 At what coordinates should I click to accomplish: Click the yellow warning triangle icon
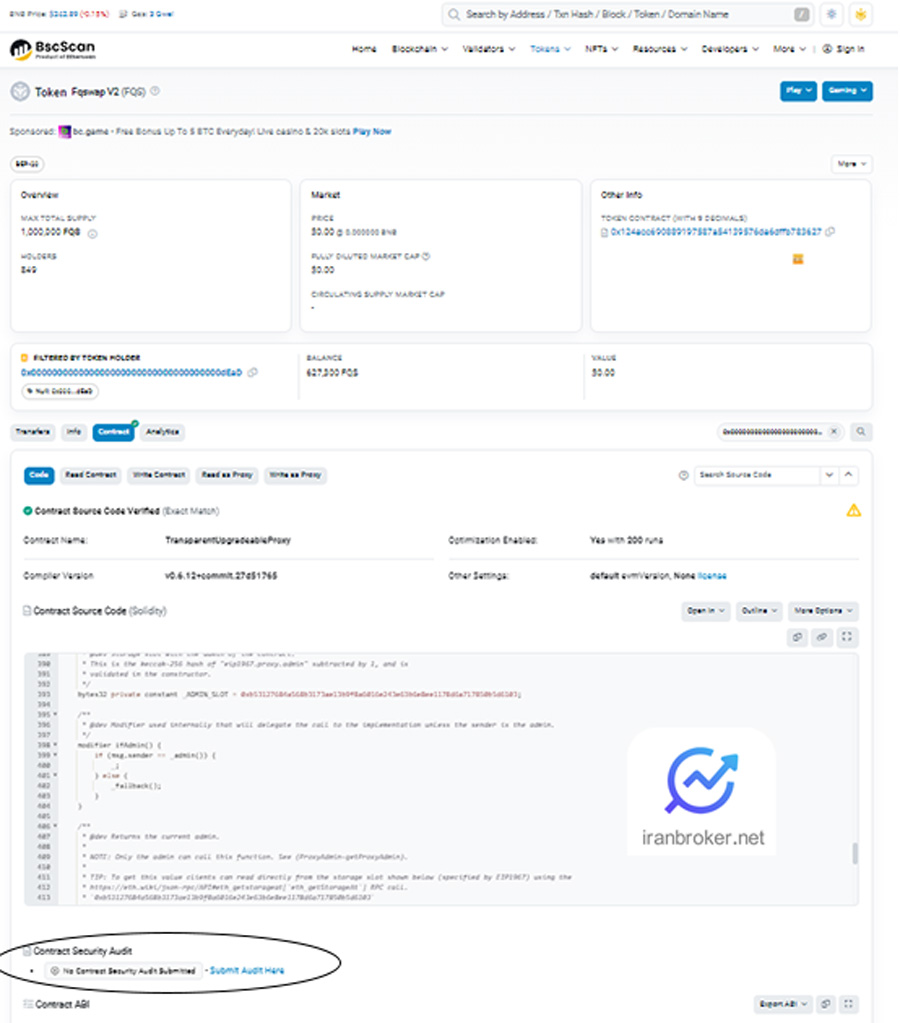(x=853, y=510)
